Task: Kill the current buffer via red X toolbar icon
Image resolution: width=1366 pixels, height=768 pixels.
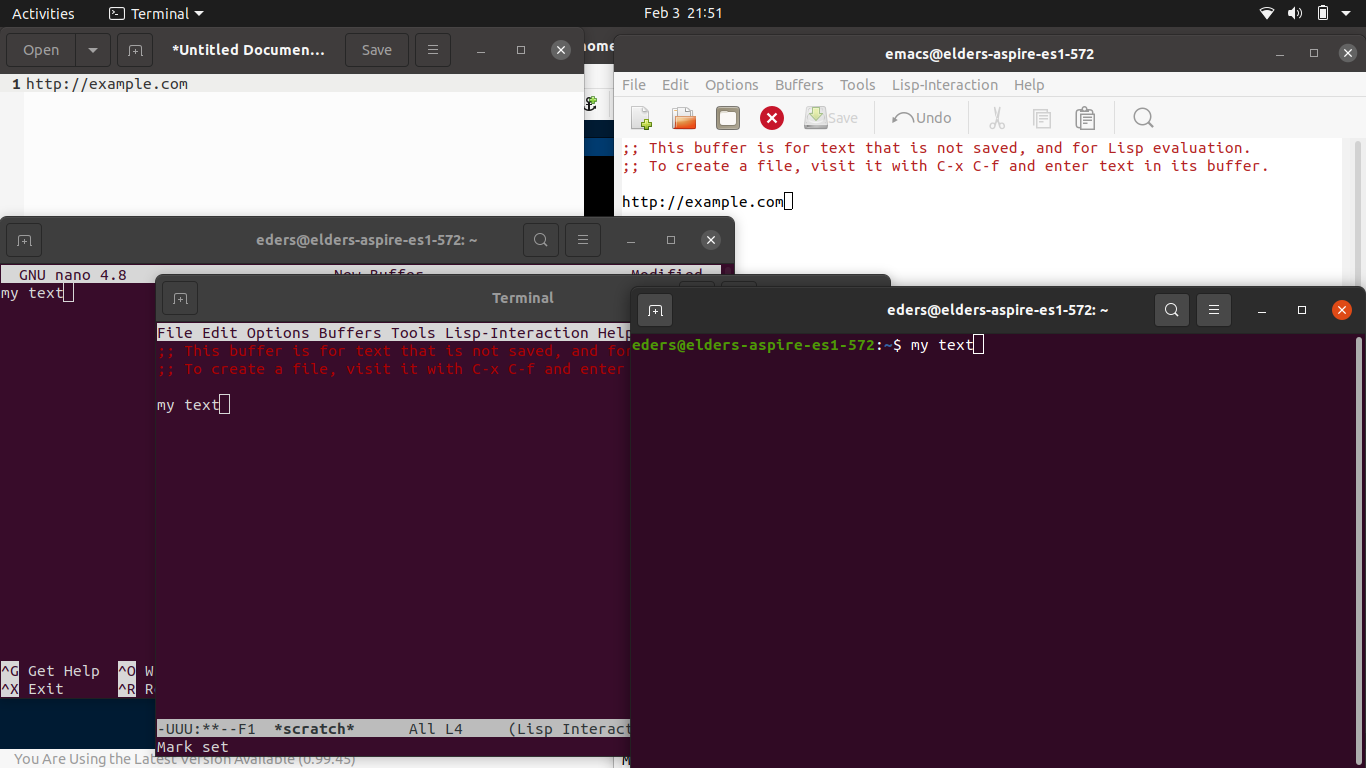Action: [771, 118]
